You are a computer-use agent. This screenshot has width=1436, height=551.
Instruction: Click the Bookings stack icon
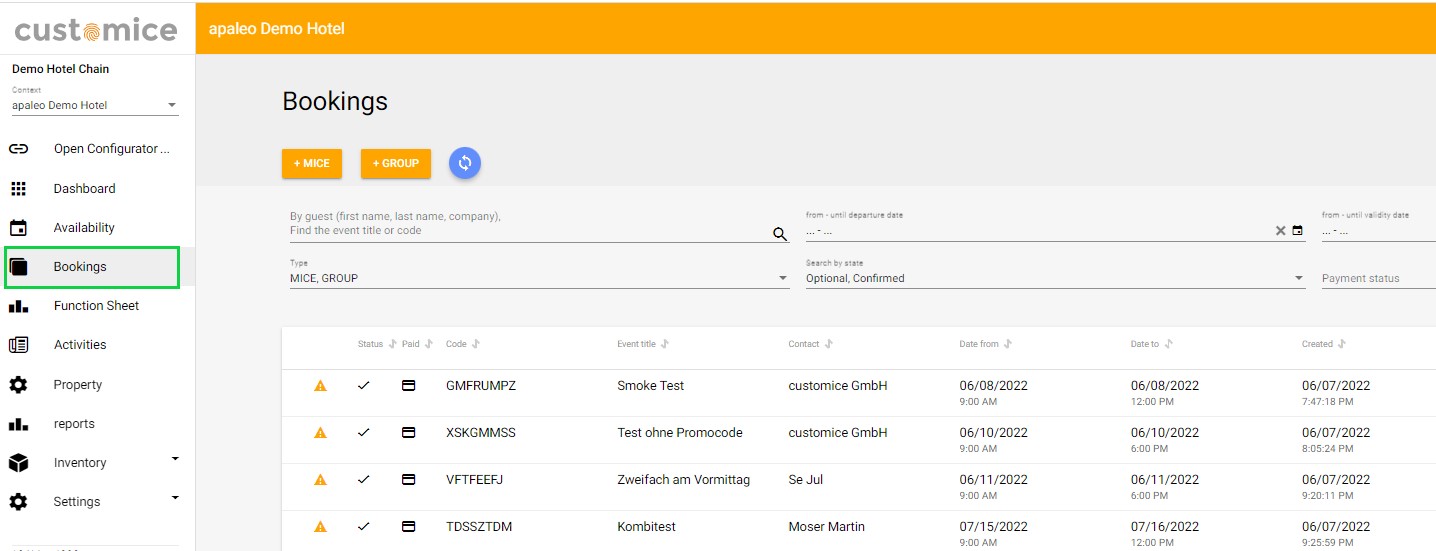pos(18,266)
